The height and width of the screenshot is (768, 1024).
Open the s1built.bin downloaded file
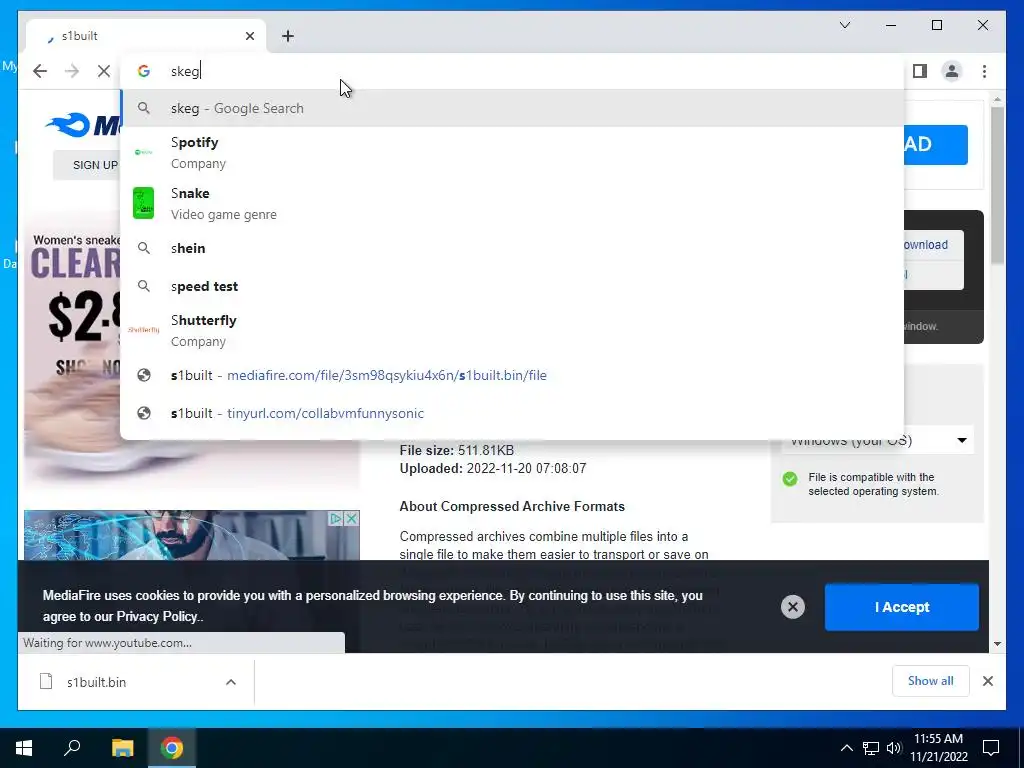[96, 682]
